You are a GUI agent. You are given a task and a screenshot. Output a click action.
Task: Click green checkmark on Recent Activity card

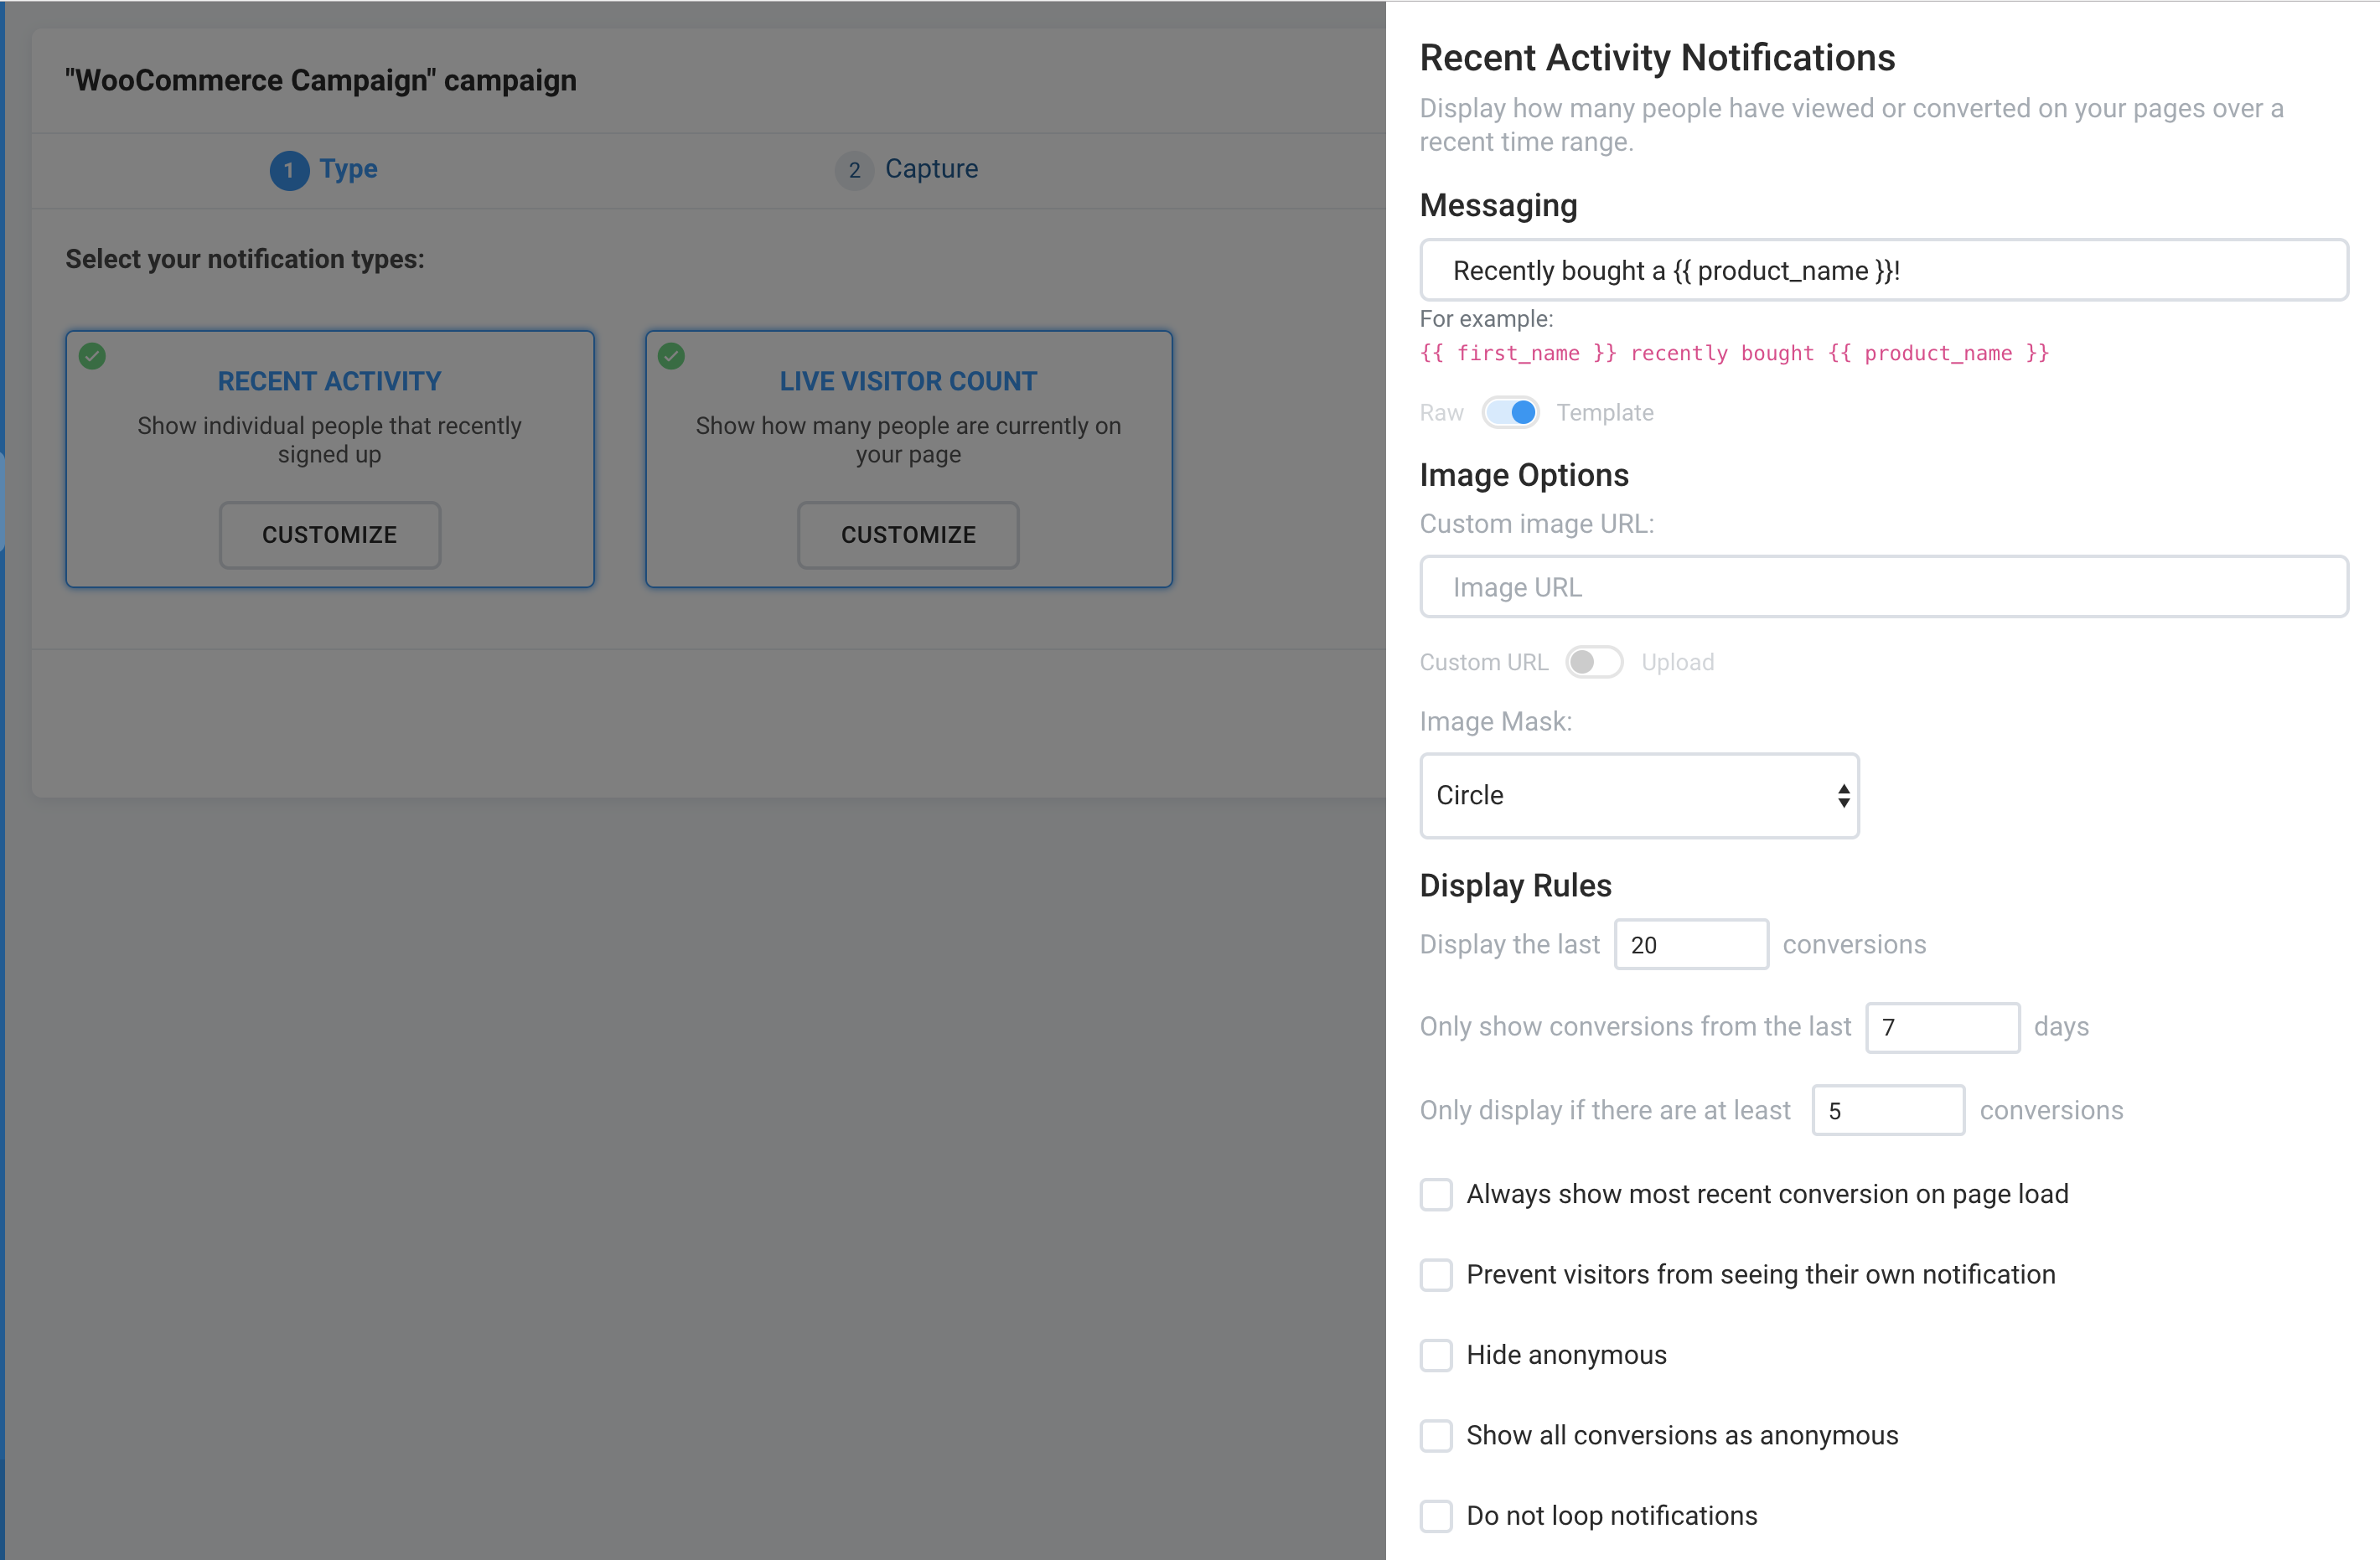click(x=92, y=356)
